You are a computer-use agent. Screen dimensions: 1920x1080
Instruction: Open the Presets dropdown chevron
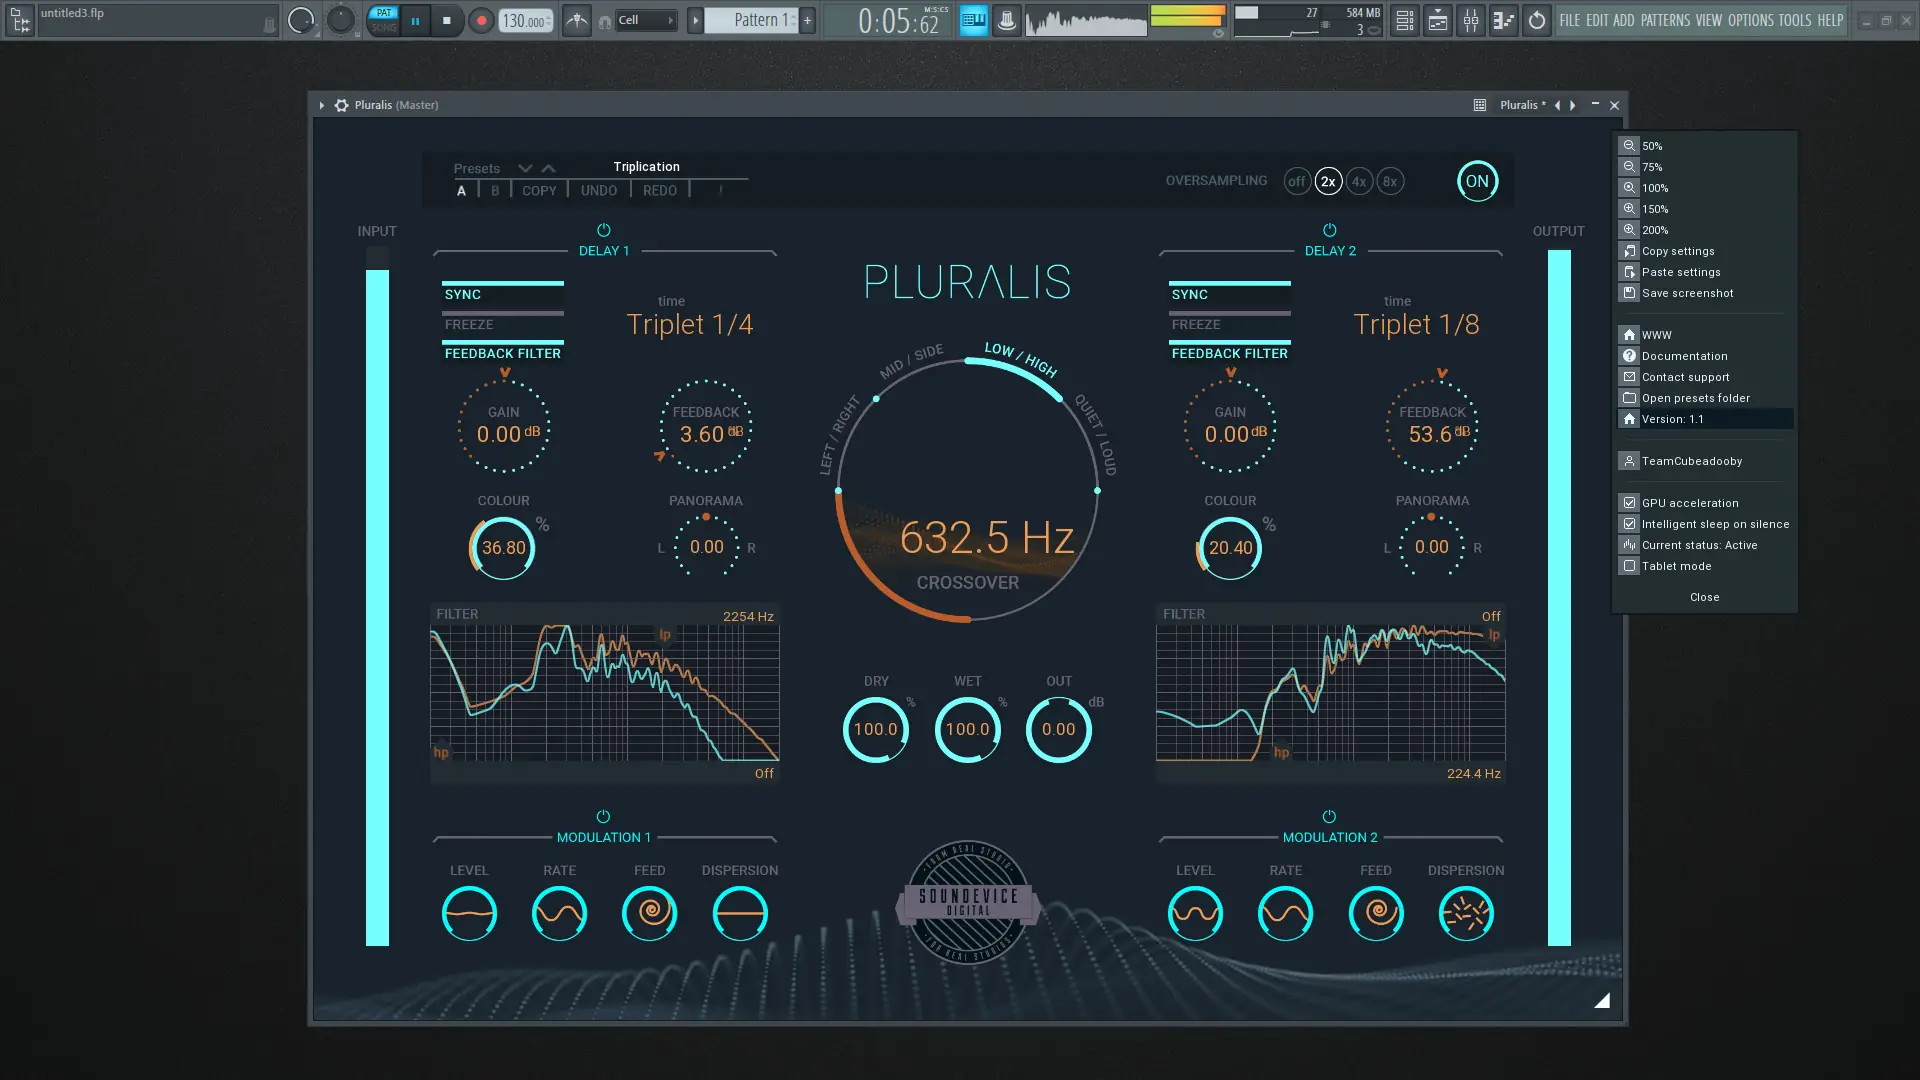(x=525, y=168)
